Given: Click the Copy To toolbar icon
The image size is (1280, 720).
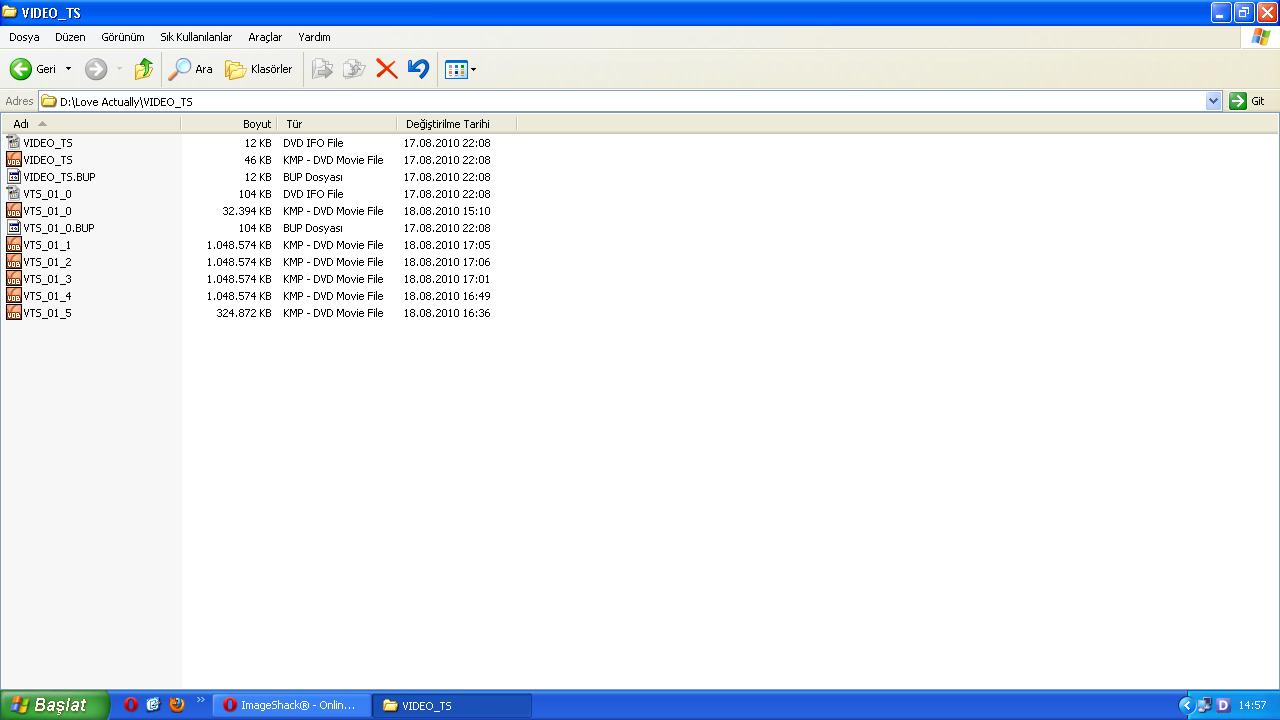Looking at the screenshot, I should click(354, 69).
